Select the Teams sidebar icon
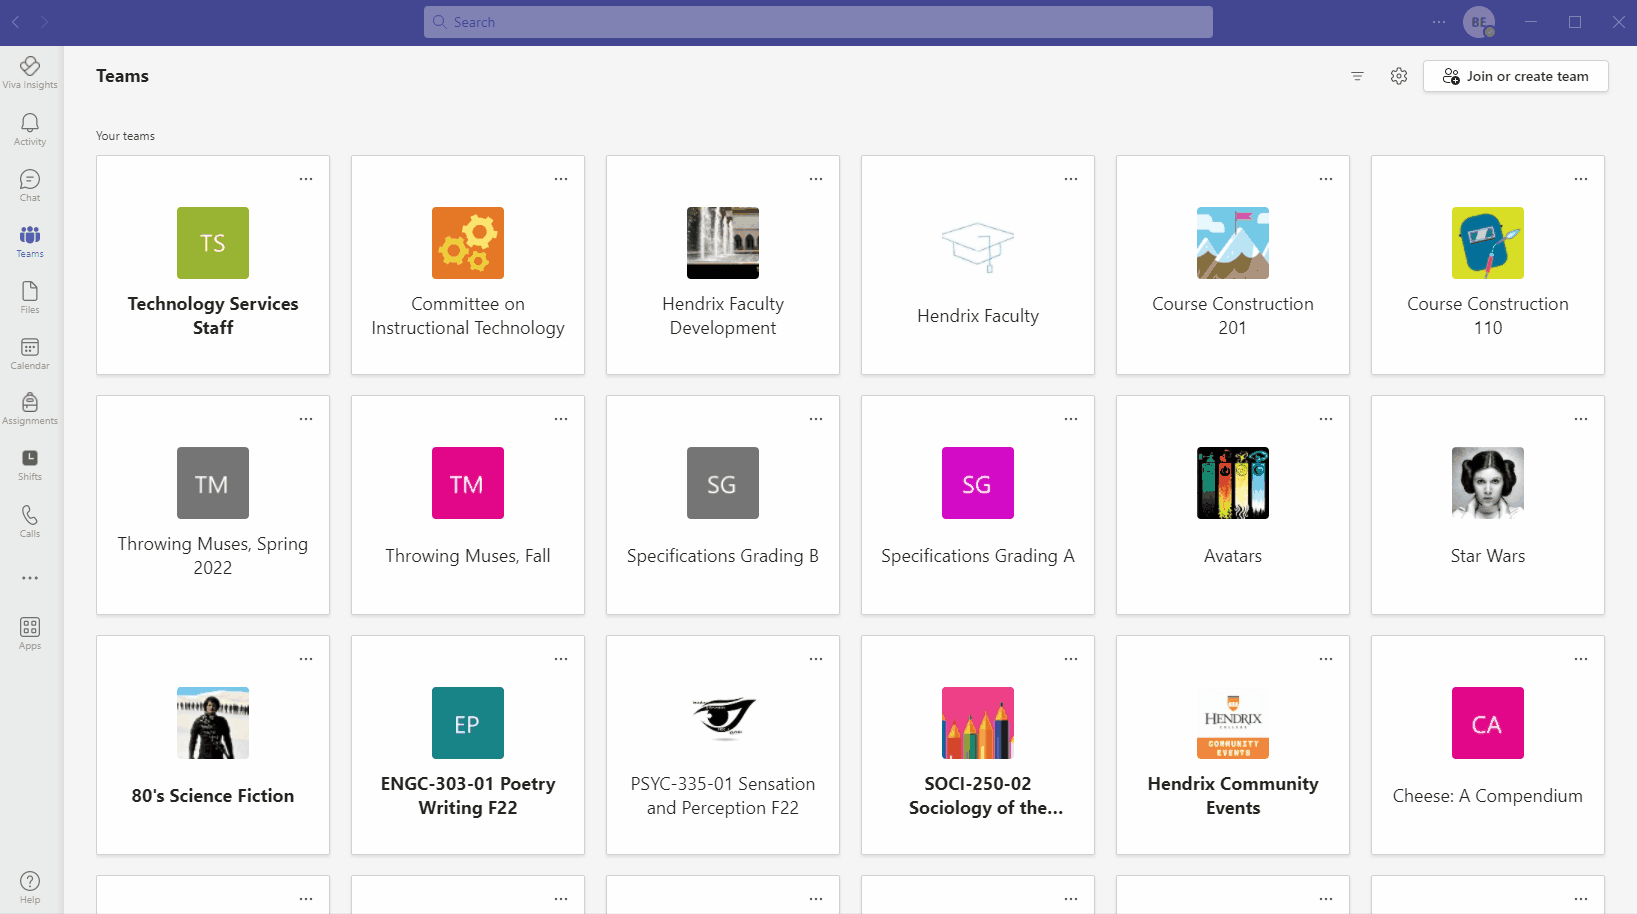 [x=30, y=241]
